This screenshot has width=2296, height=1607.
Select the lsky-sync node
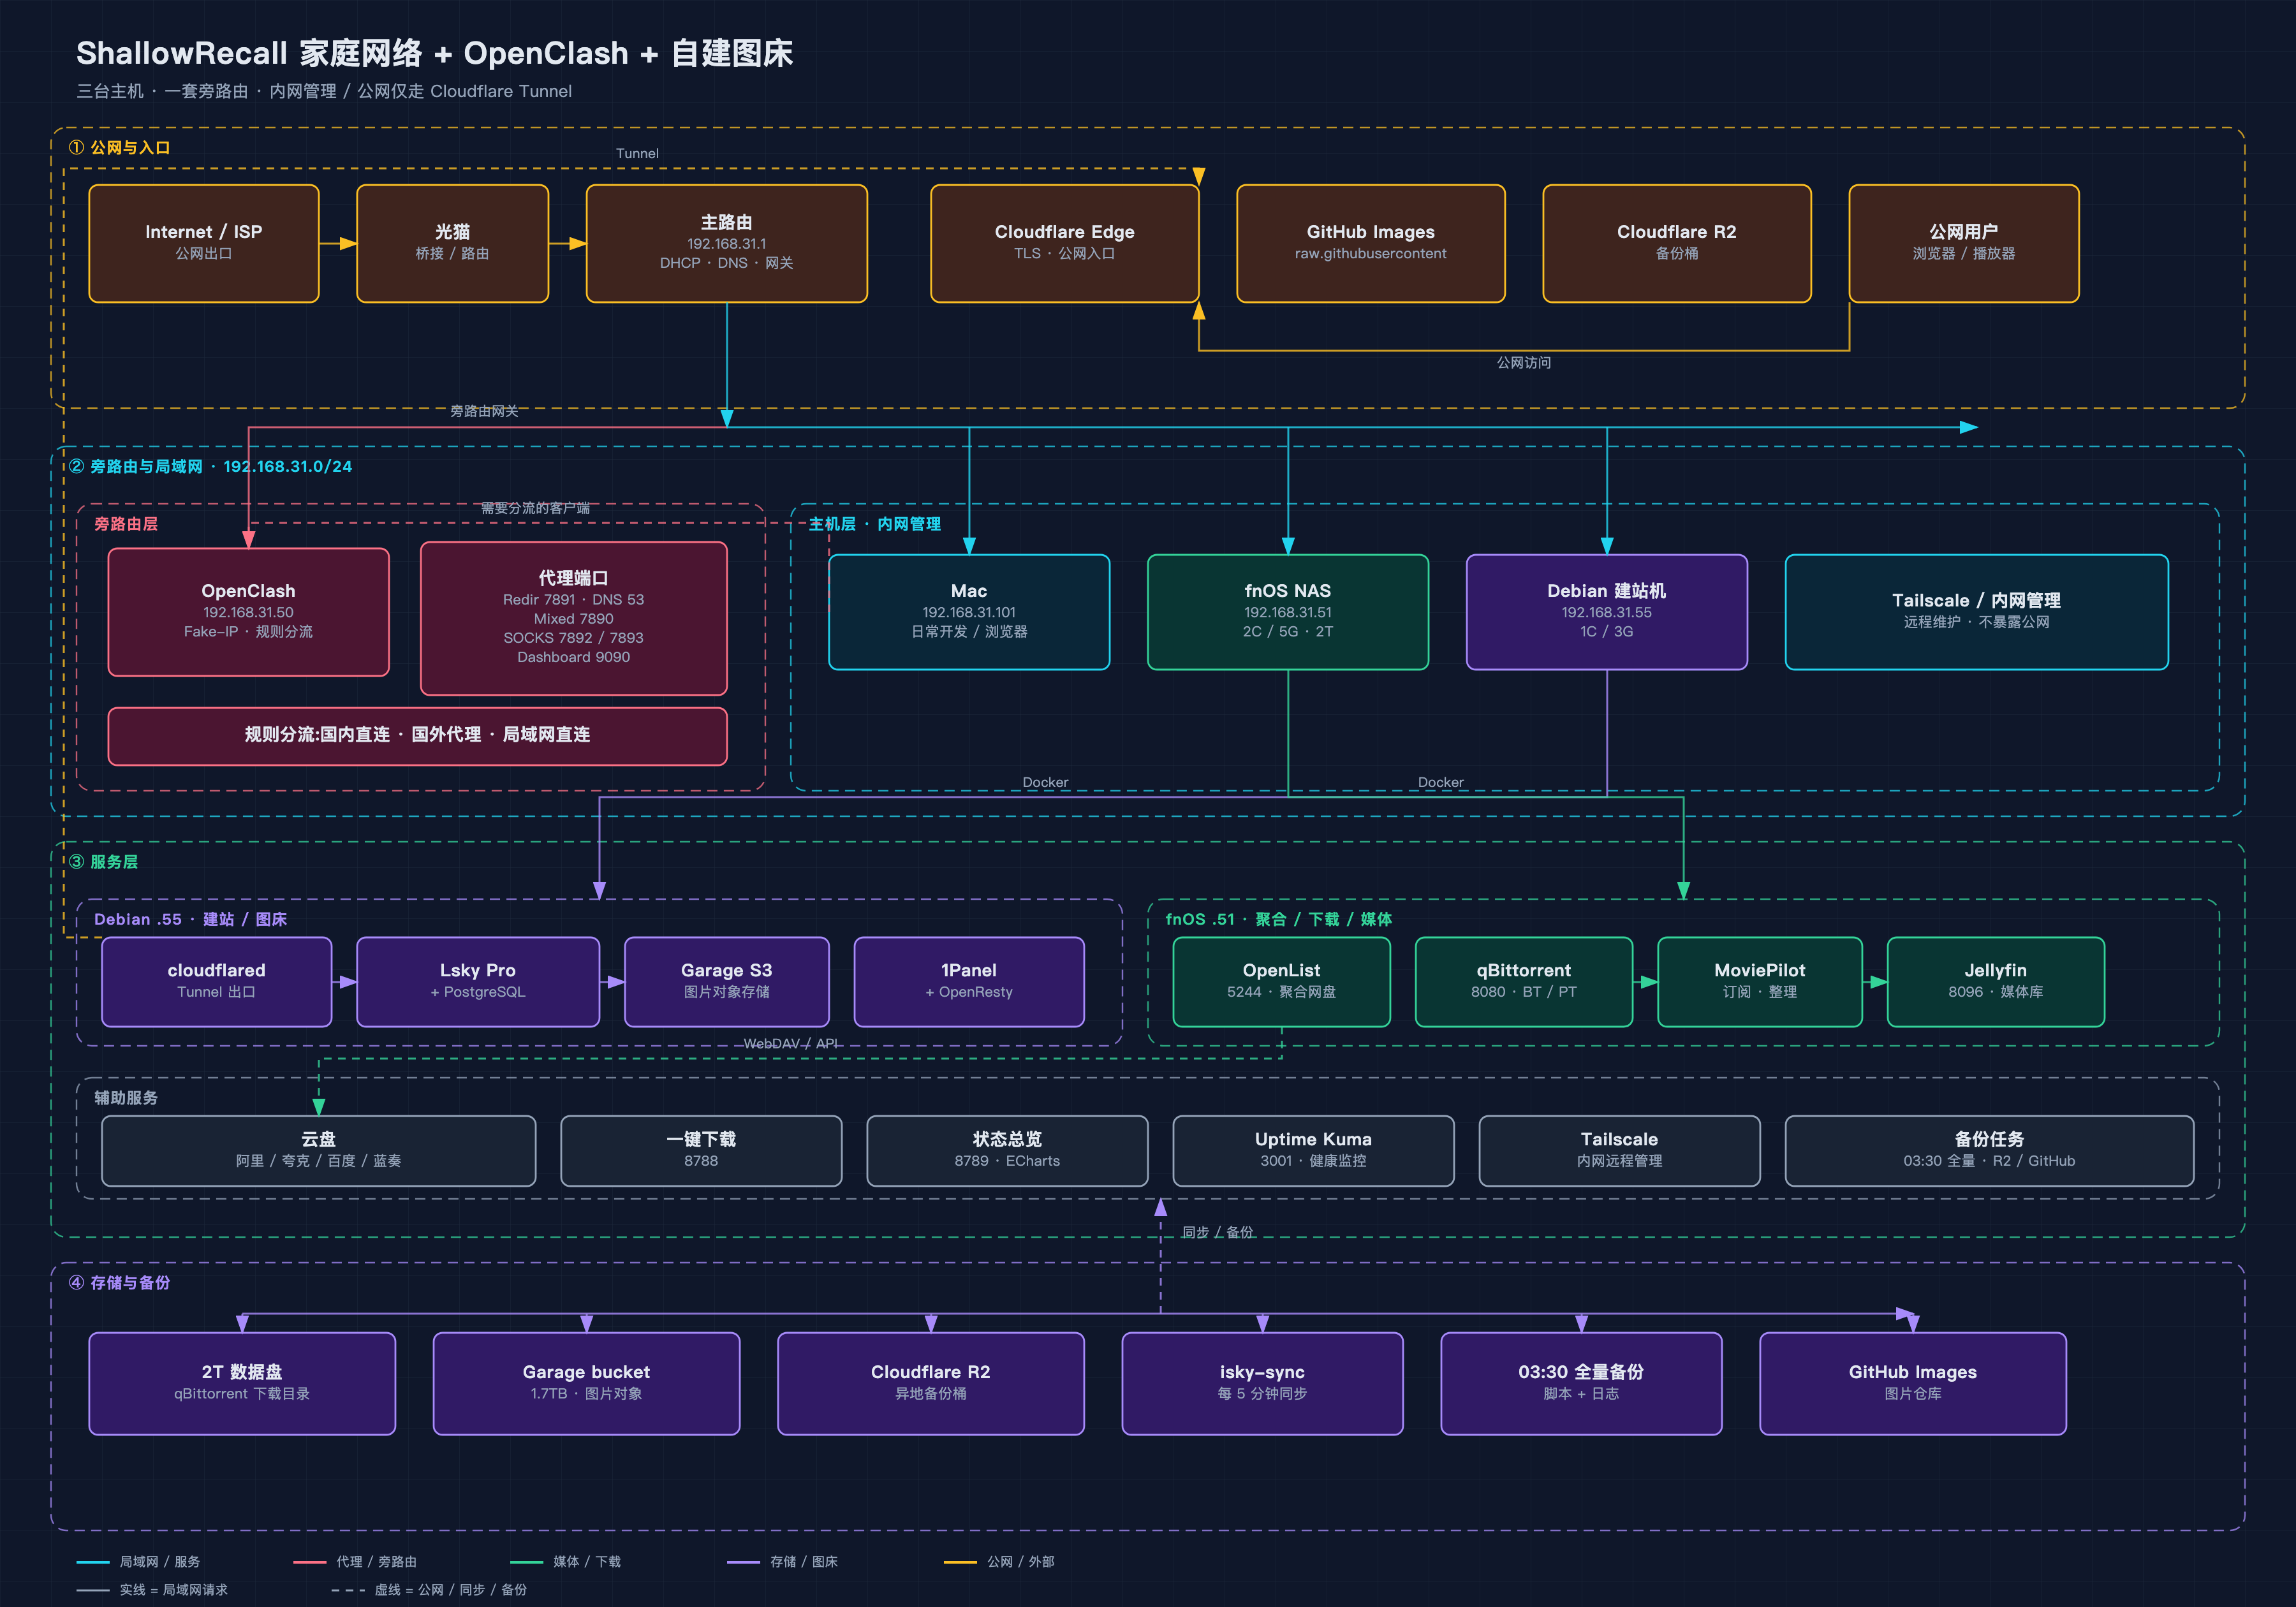[1262, 1384]
